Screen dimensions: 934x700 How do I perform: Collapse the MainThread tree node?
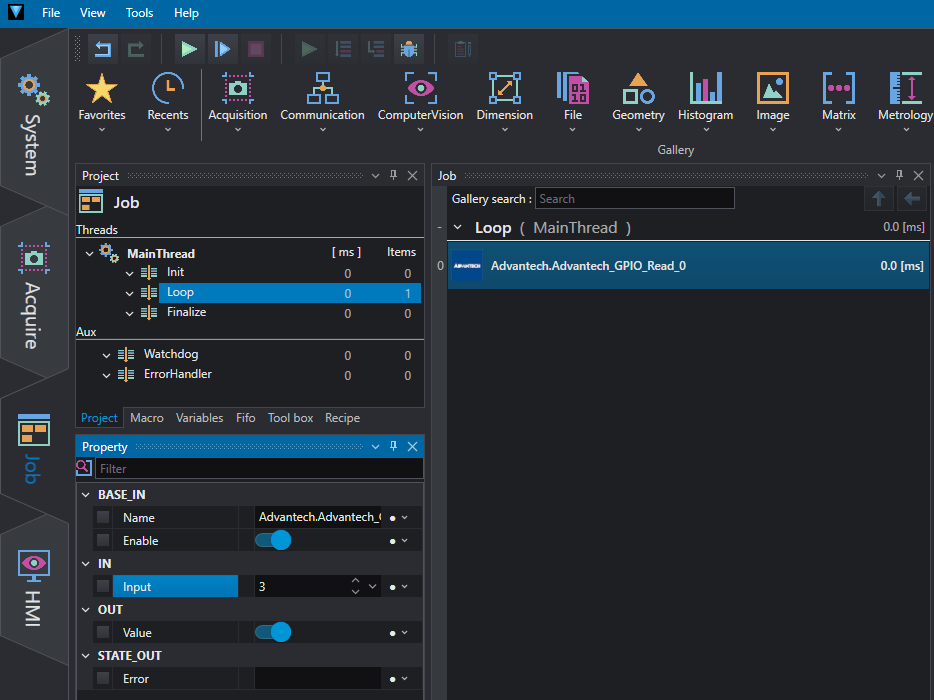(x=89, y=254)
